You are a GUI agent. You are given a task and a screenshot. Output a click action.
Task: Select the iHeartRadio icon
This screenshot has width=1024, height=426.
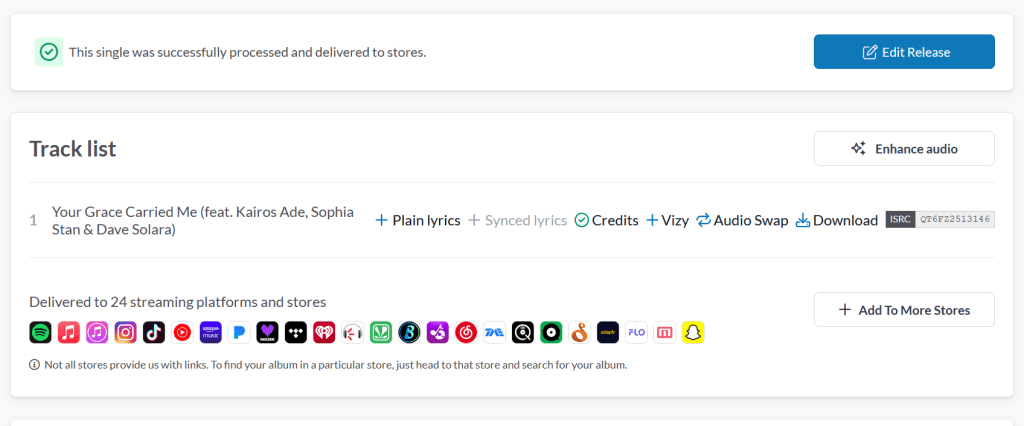click(x=324, y=332)
